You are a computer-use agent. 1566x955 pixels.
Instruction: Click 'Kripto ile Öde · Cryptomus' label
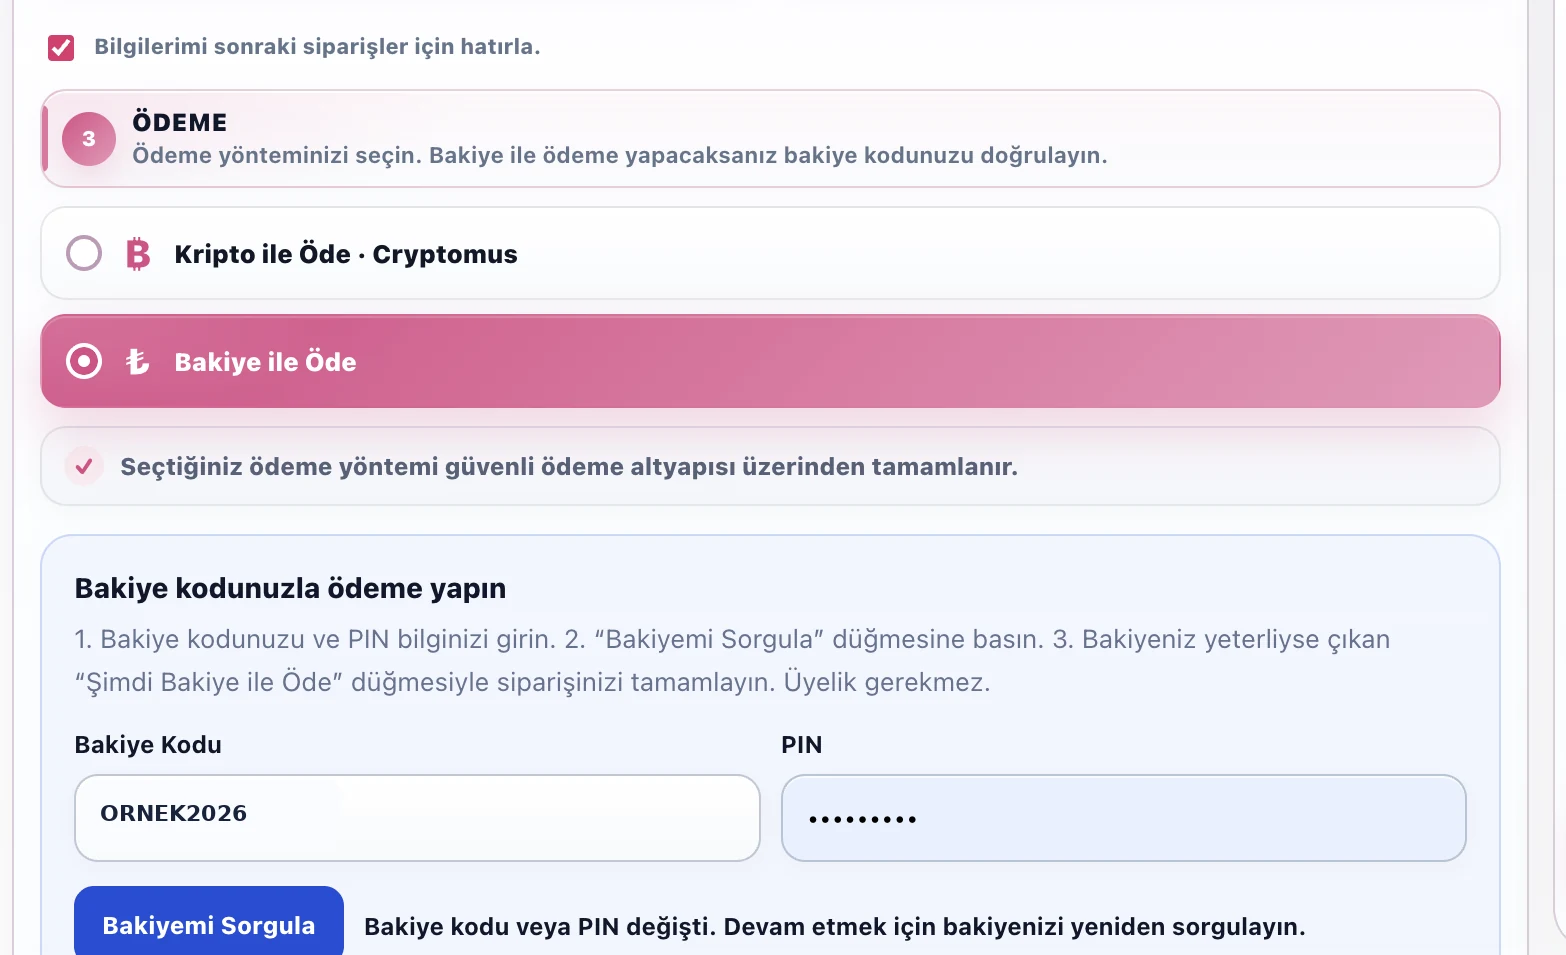click(x=346, y=254)
